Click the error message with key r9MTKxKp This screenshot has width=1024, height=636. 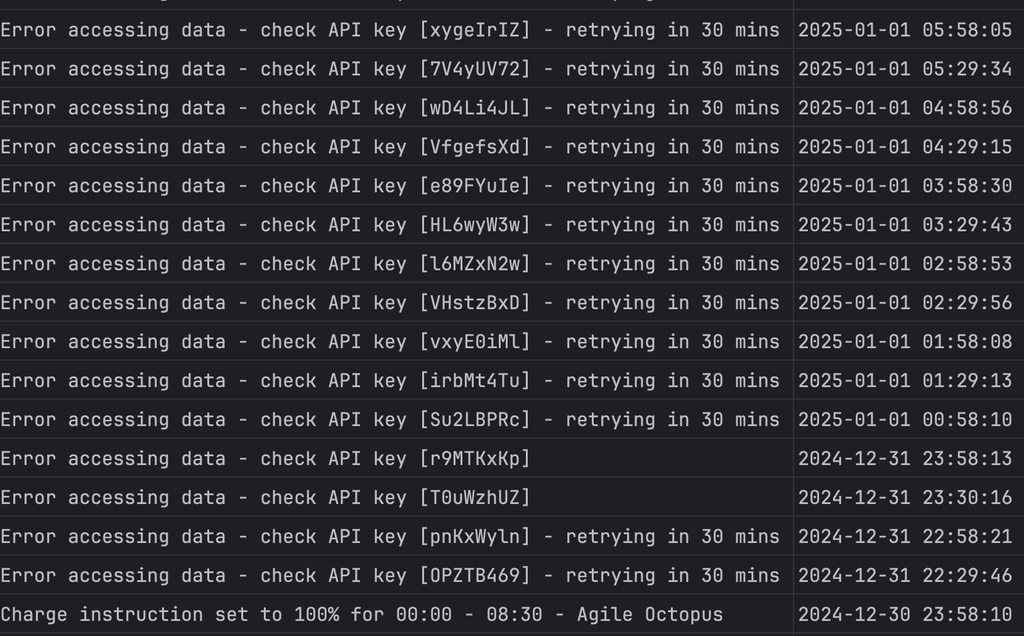[x=265, y=459]
